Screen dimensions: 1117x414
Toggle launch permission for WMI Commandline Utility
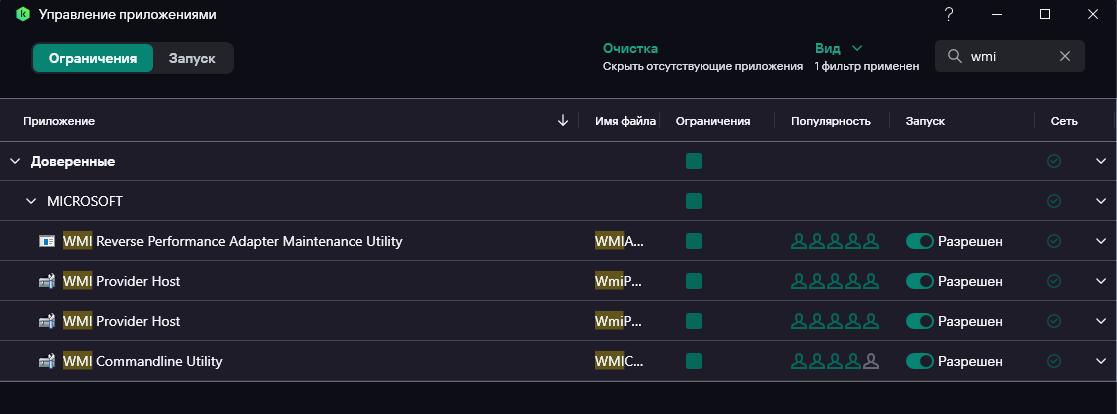coord(919,361)
